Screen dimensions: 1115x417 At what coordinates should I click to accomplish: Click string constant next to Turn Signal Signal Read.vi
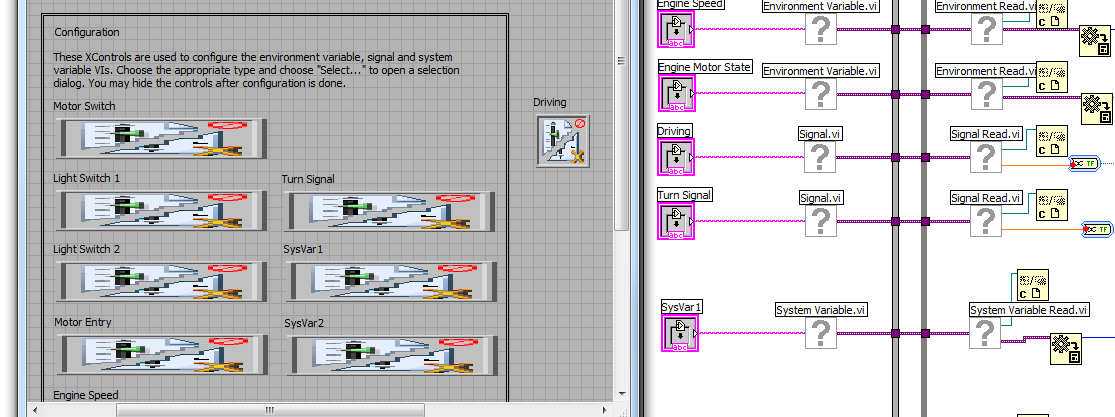coord(1051,205)
